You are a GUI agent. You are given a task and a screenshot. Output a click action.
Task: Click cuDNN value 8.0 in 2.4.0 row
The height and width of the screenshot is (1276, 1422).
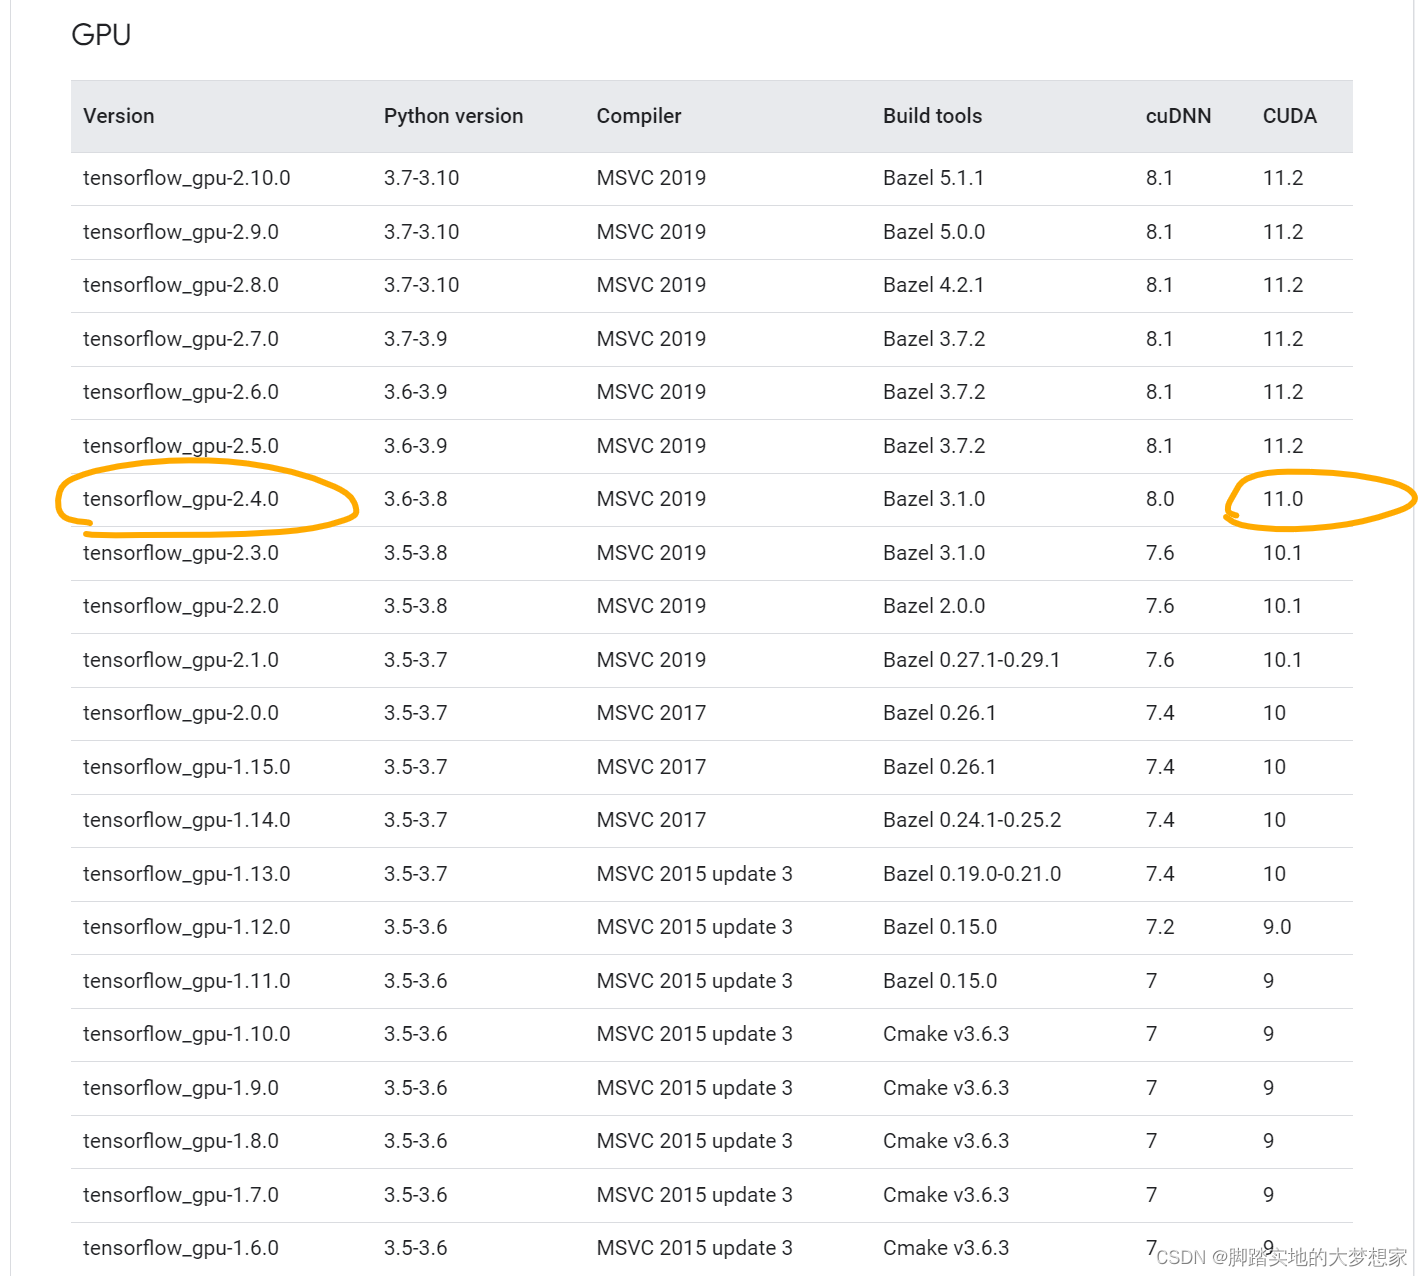[1160, 499]
